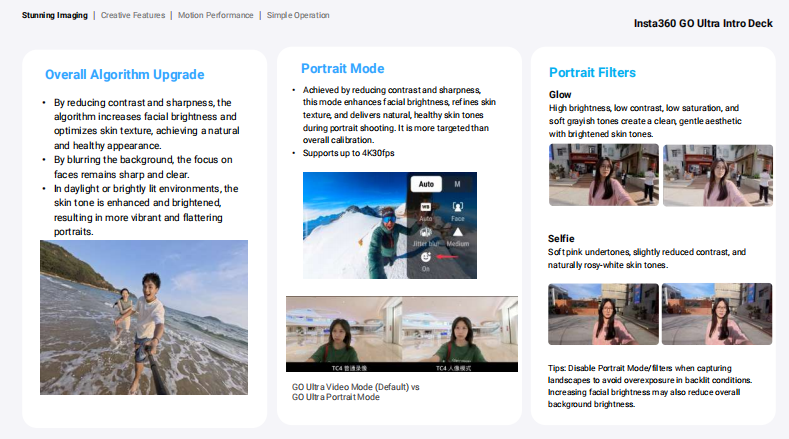Click the right Selfie filter sample photo
The height and width of the screenshot is (439, 789).
click(x=717, y=314)
